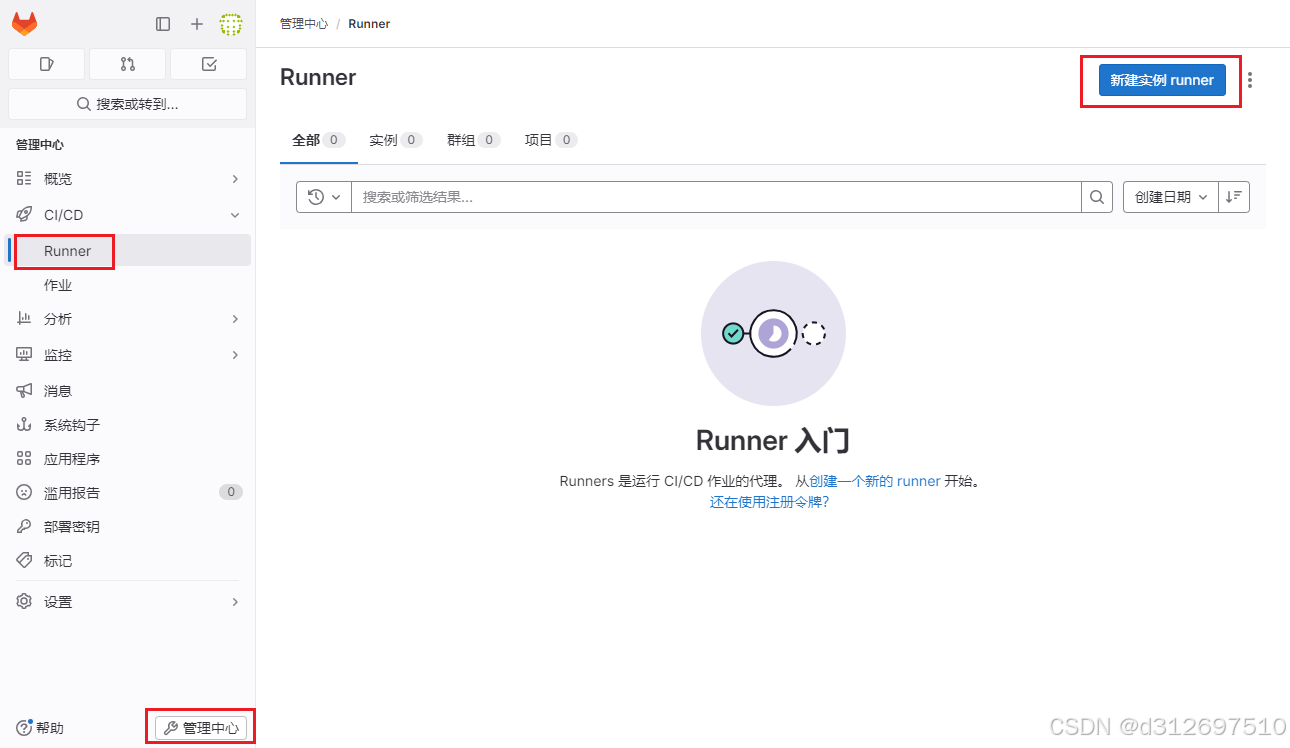Open 部署密钥 in the sidebar

click(127, 527)
